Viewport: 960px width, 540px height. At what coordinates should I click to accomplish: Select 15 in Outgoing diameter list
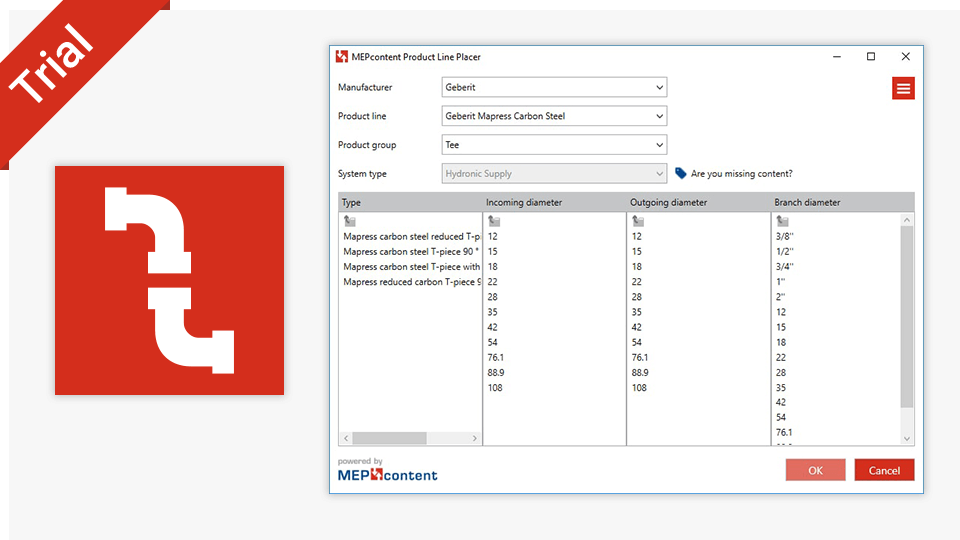tap(637, 252)
